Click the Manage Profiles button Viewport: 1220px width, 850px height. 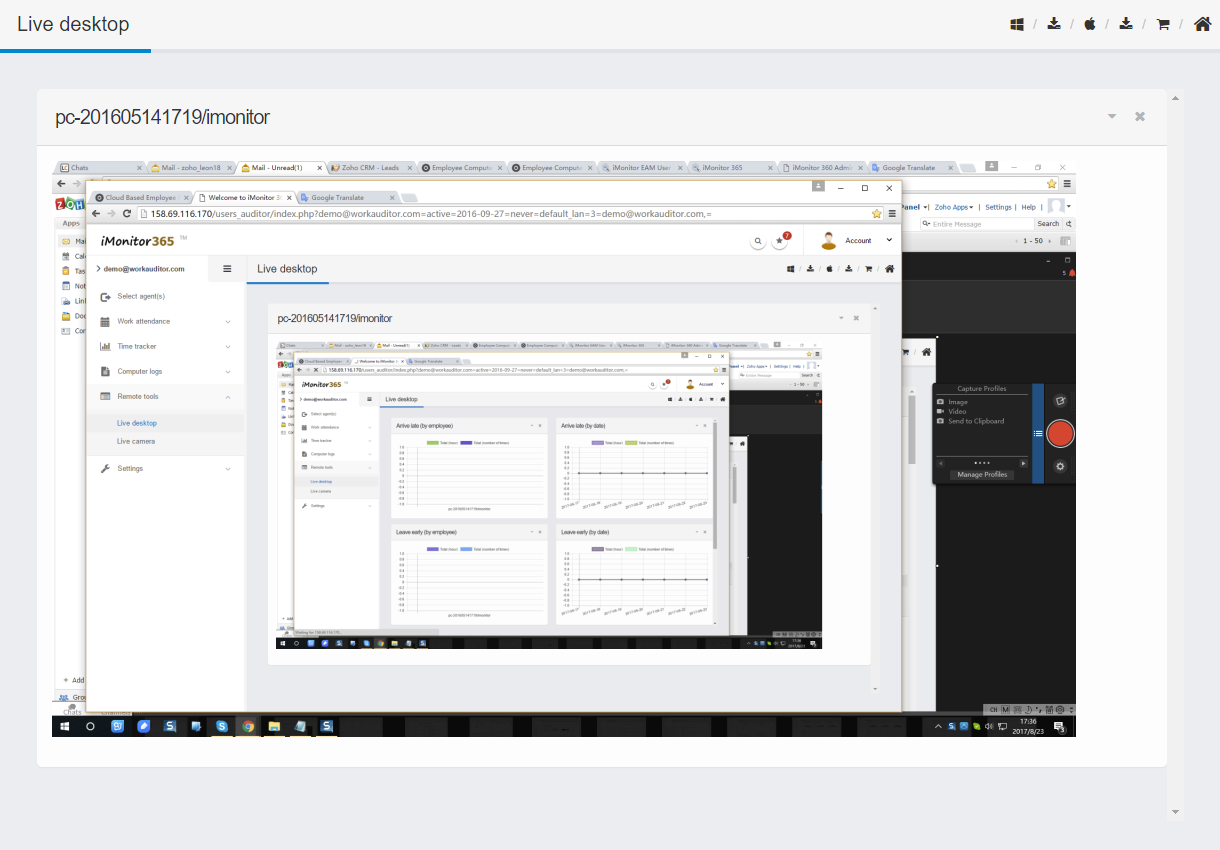(x=982, y=475)
